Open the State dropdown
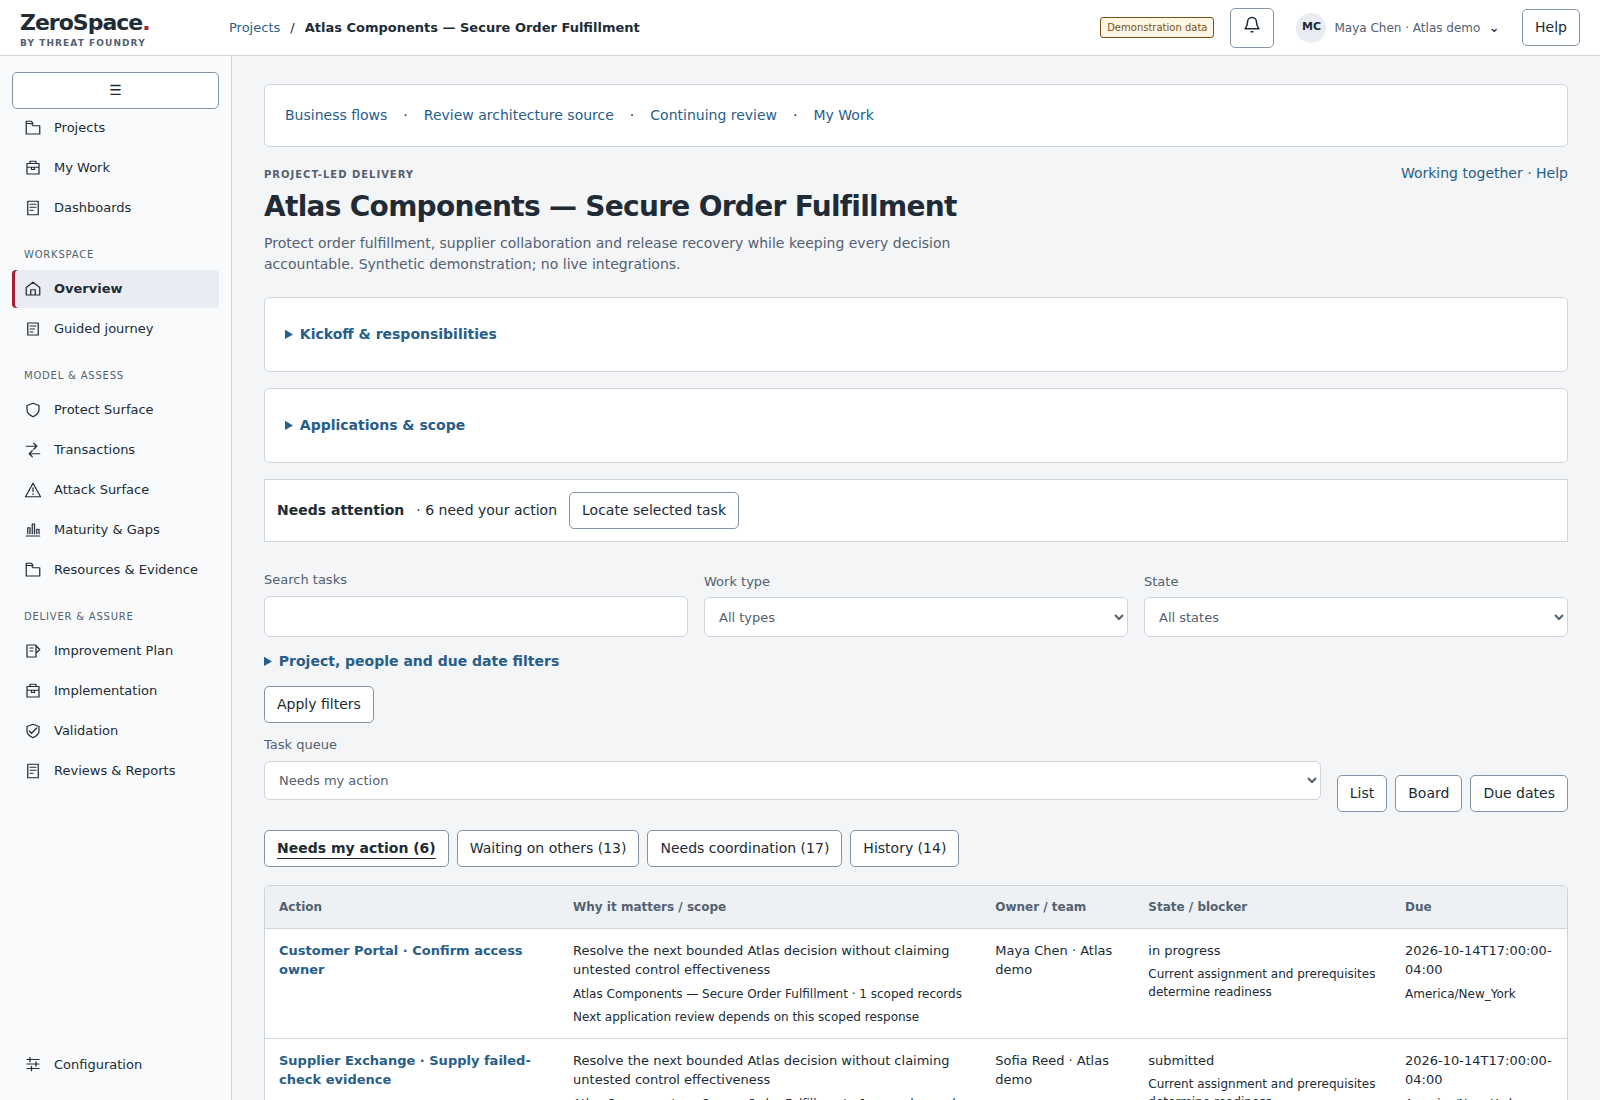 pos(1355,617)
